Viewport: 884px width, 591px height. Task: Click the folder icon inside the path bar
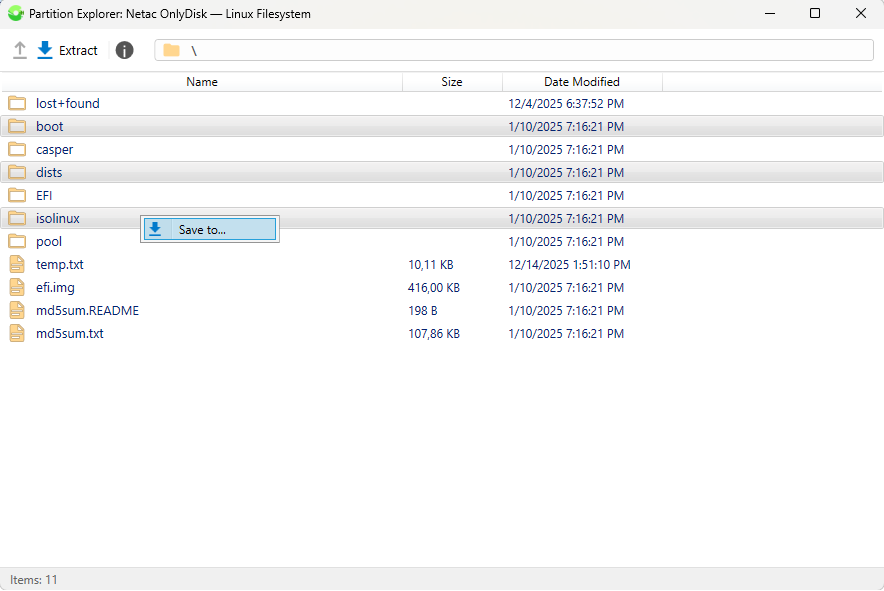pos(171,48)
